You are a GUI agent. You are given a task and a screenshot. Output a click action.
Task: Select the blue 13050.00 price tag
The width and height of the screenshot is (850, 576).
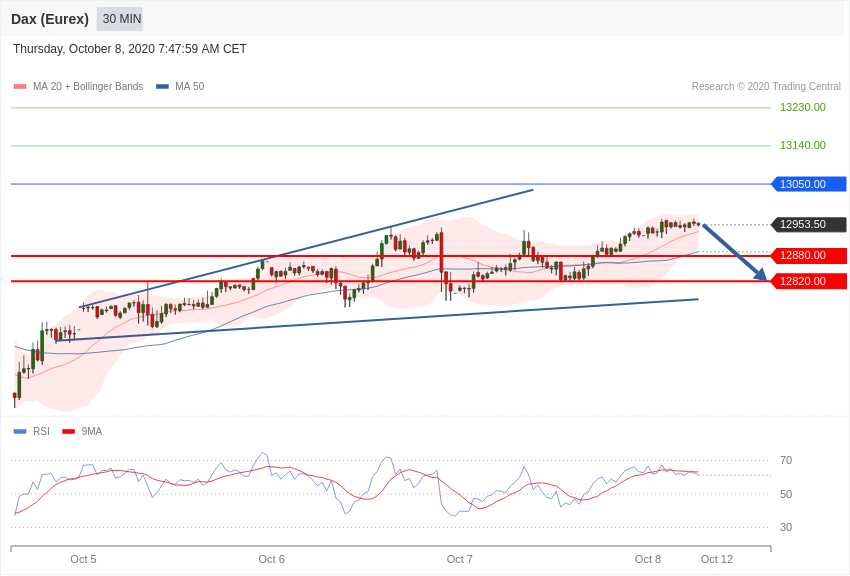click(x=808, y=184)
